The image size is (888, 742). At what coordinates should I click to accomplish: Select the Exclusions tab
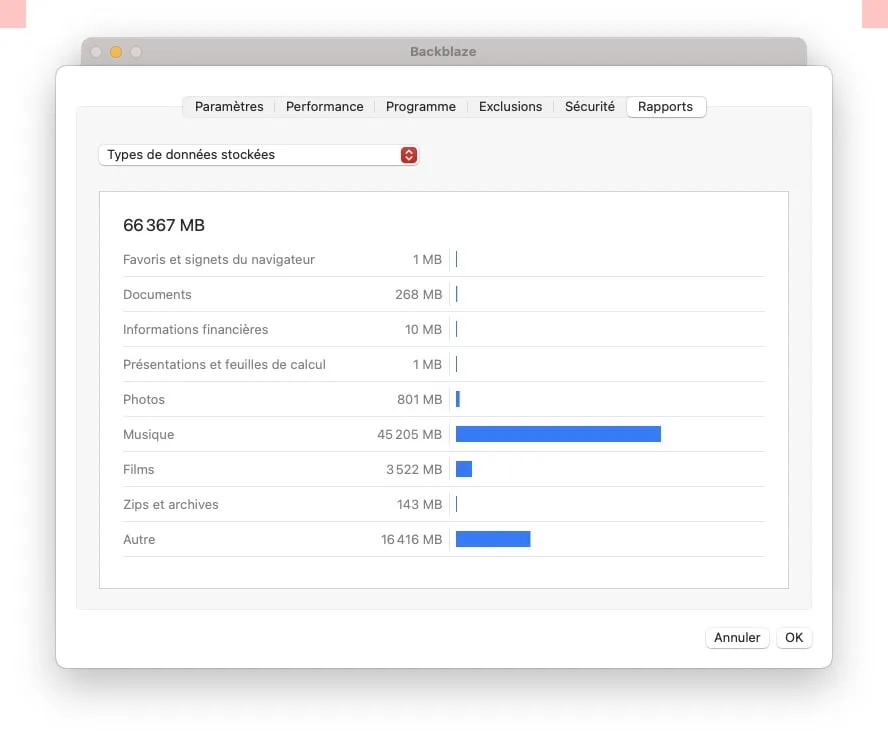[x=510, y=107]
